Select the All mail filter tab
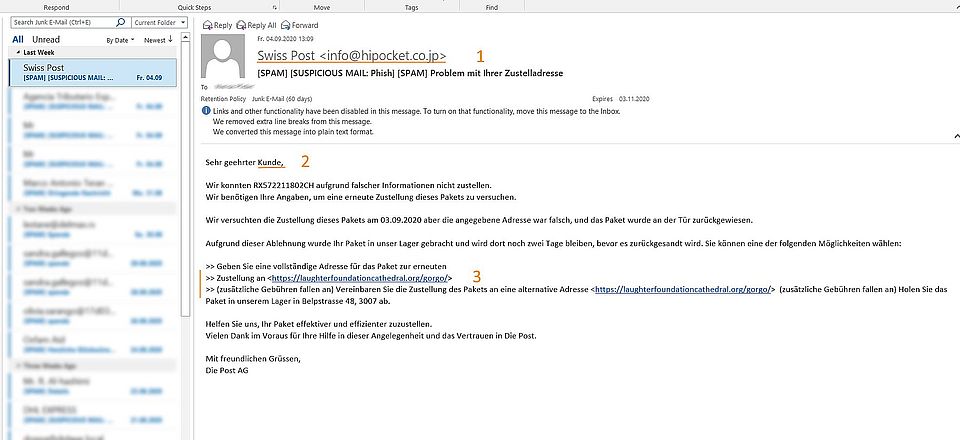The image size is (960, 440). 18,40
